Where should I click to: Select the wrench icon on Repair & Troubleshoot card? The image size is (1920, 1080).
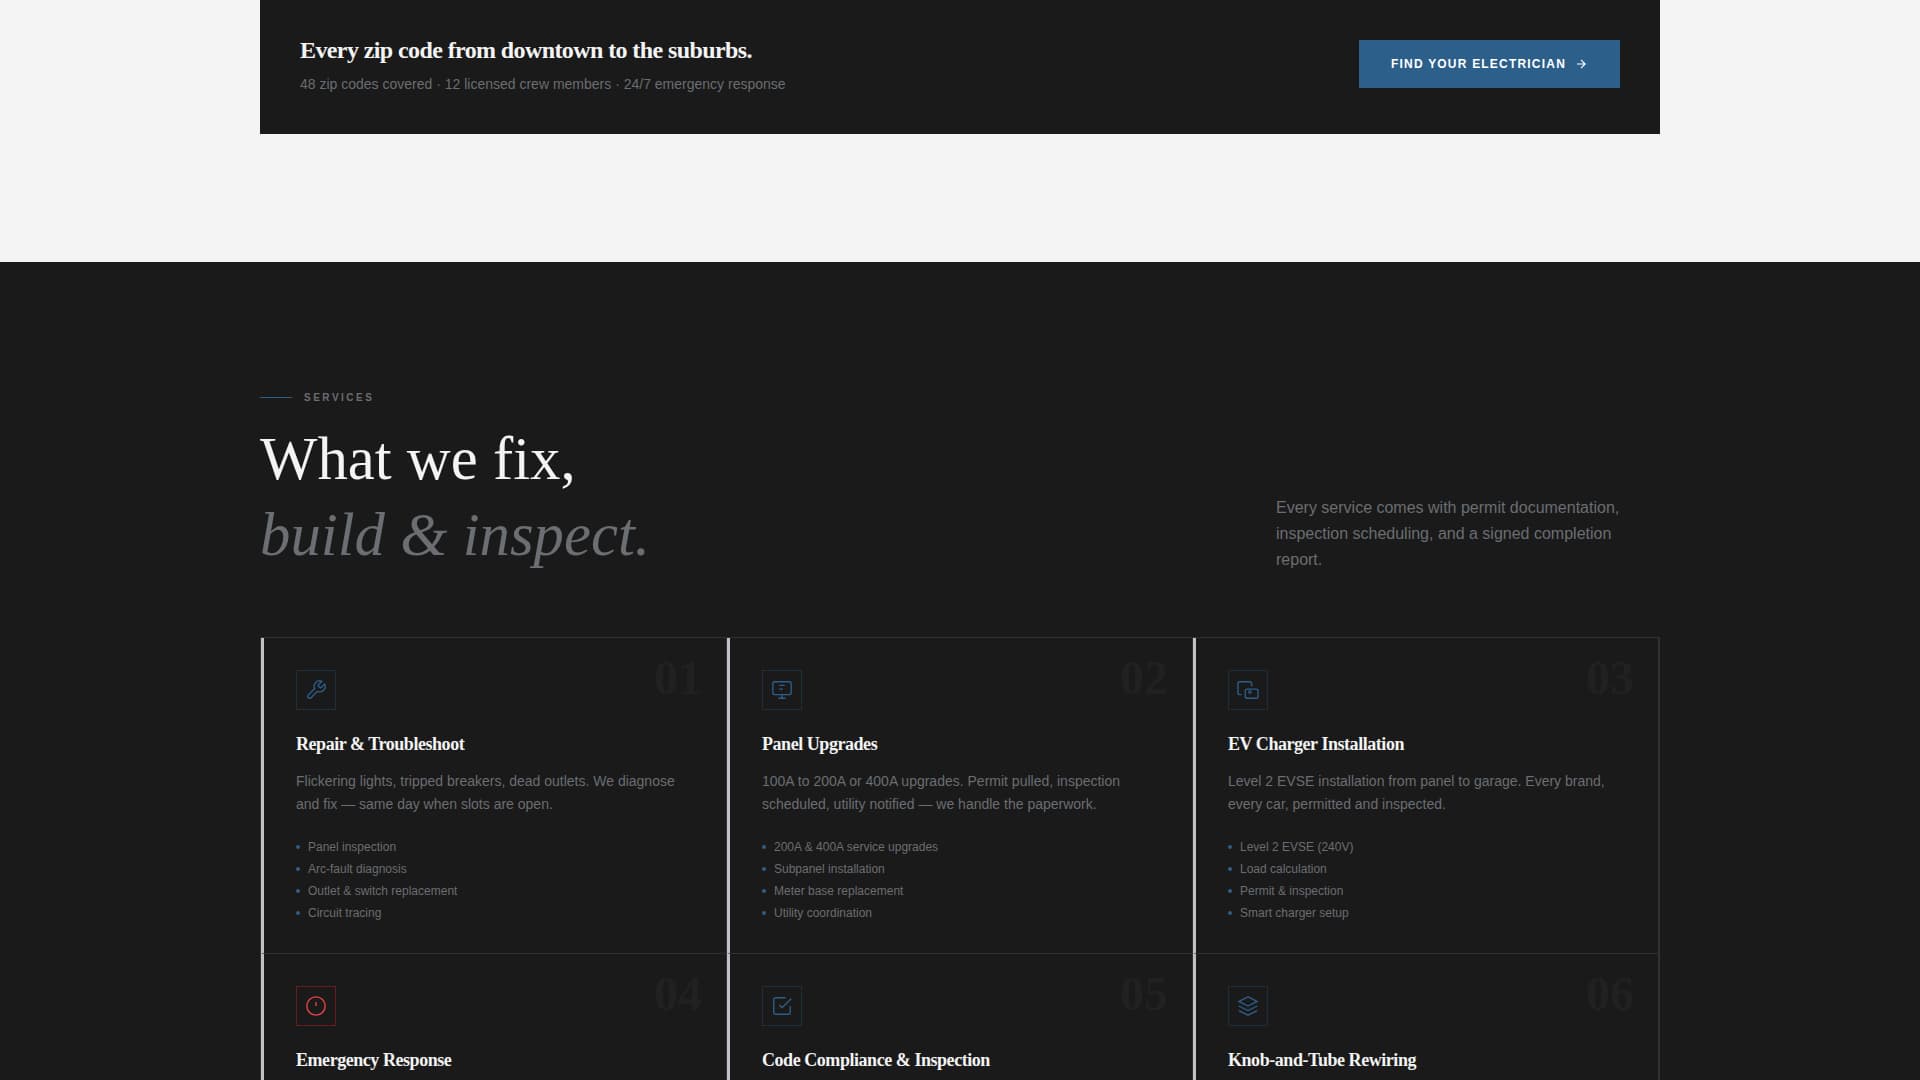[x=316, y=690]
